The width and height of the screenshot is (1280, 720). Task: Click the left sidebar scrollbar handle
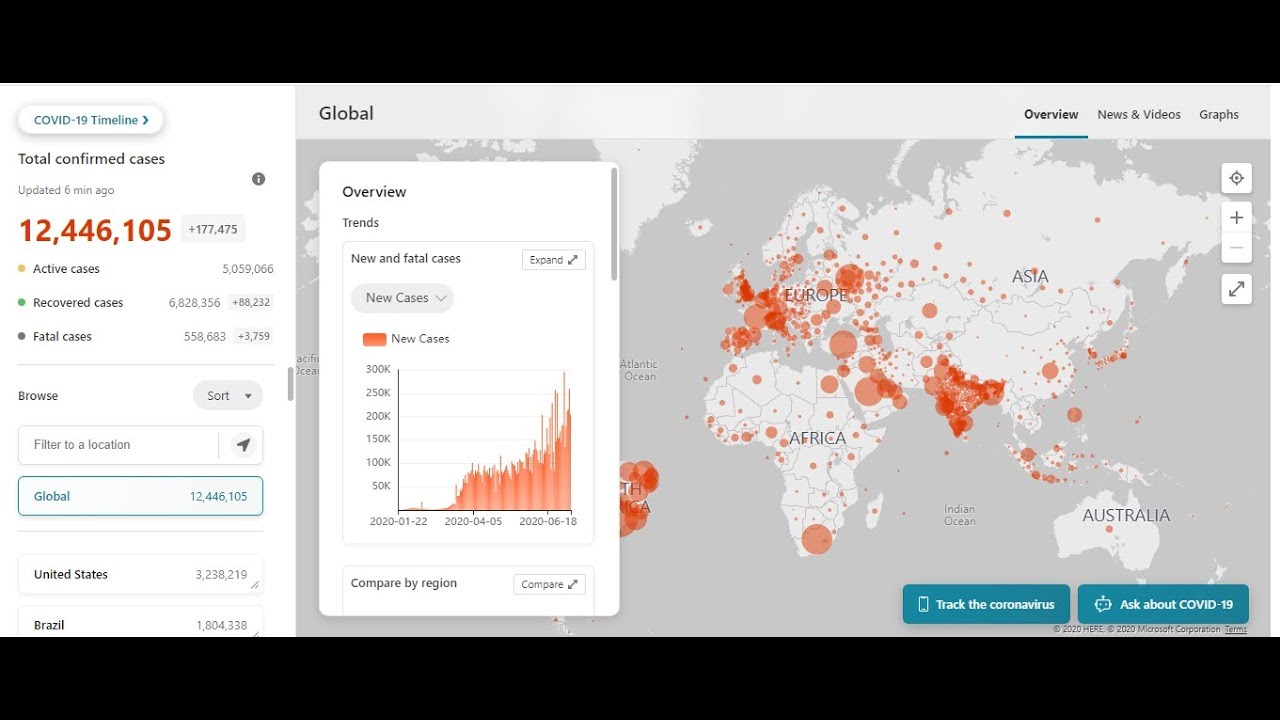tap(290, 384)
